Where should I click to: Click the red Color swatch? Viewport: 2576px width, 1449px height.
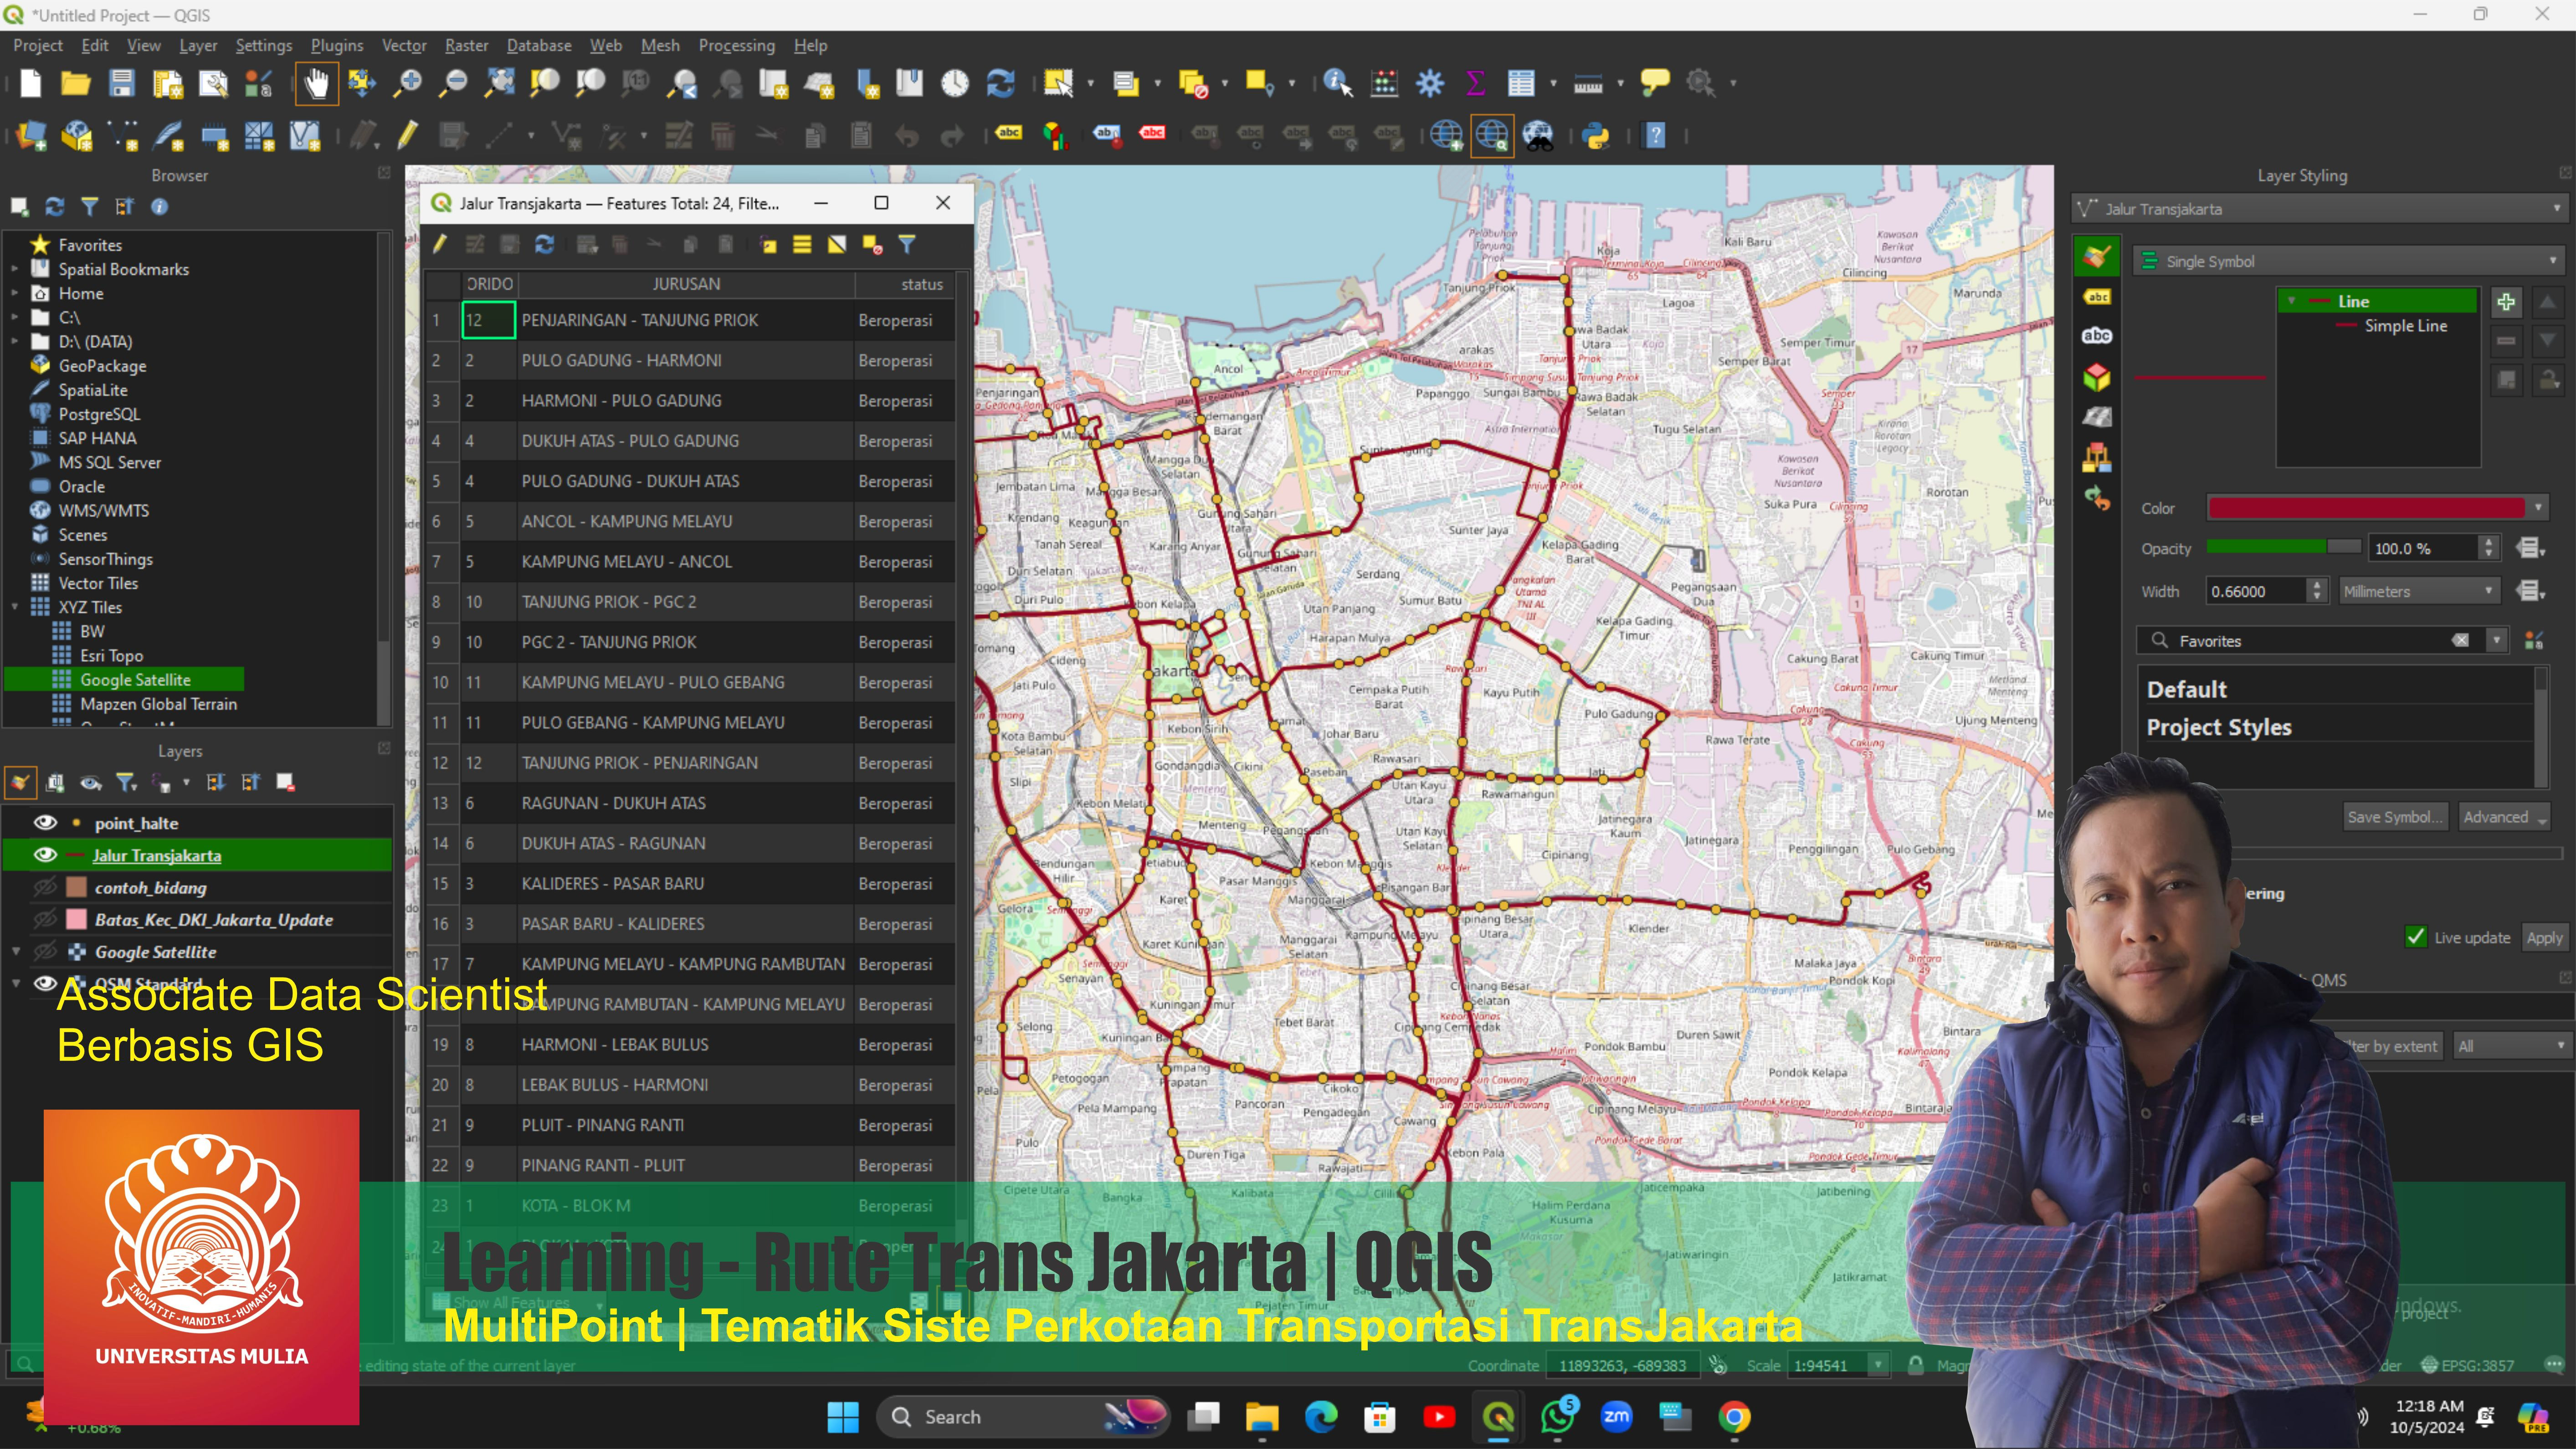pyautogui.click(x=2366, y=508)
